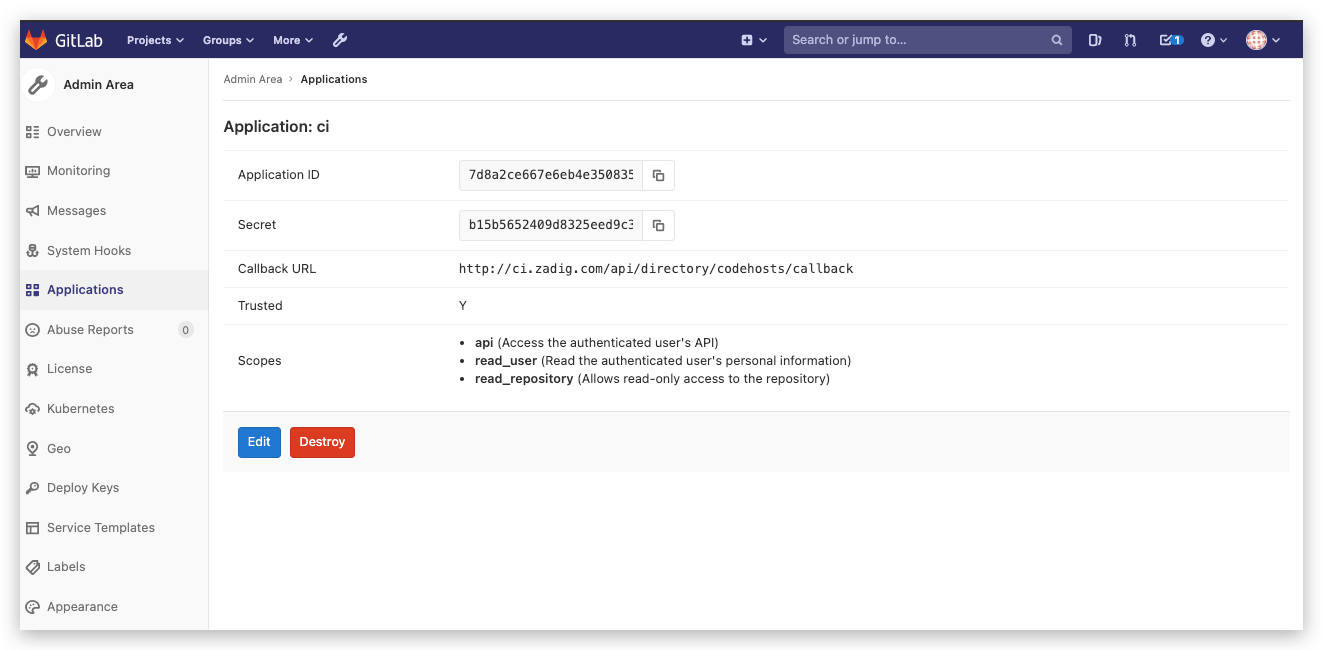Copy the Application ID to clipboard
Screen dimensions: 1323x650
click(658, 175)
